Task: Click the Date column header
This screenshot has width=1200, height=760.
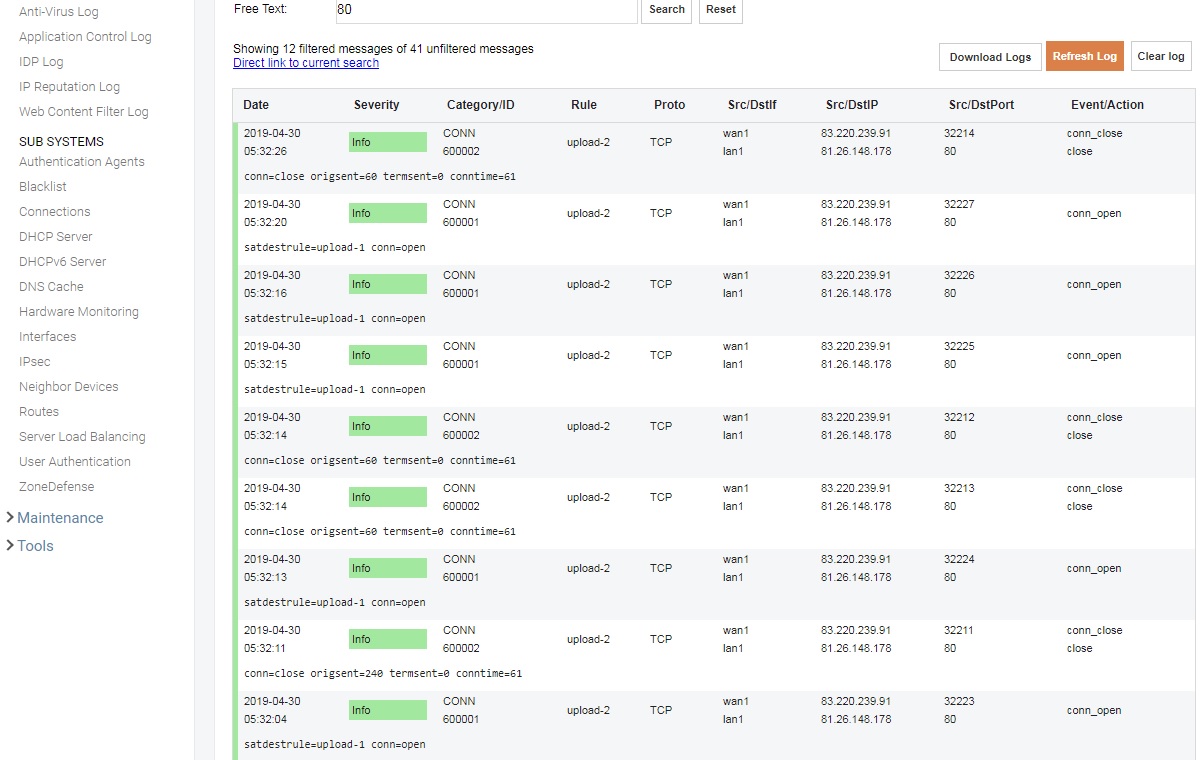Action: pos(256,105)
